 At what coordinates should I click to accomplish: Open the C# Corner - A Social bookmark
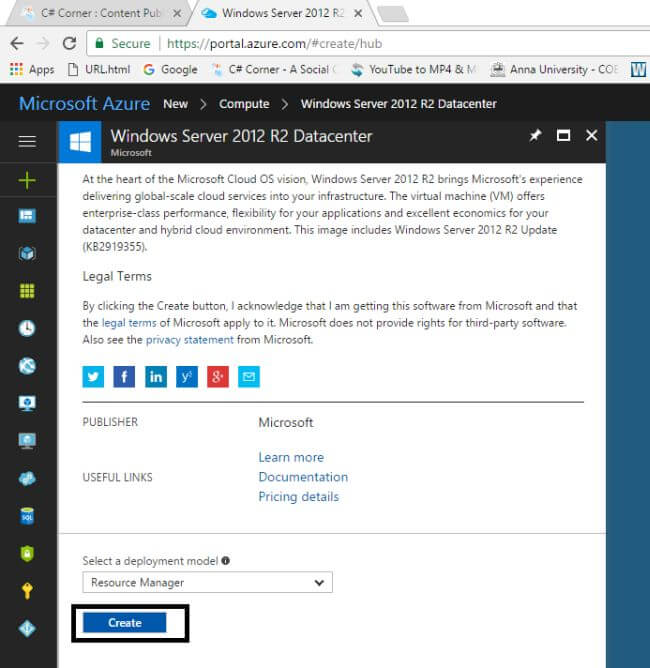[274, 69]
